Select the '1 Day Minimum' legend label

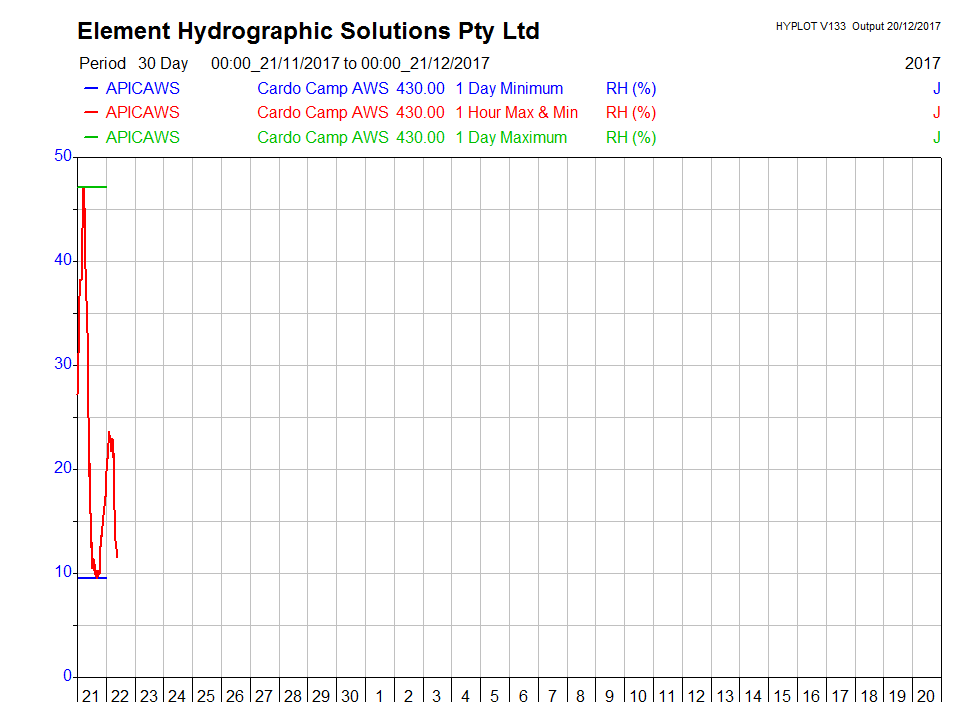pyautogui.click(x=509, y=89)
